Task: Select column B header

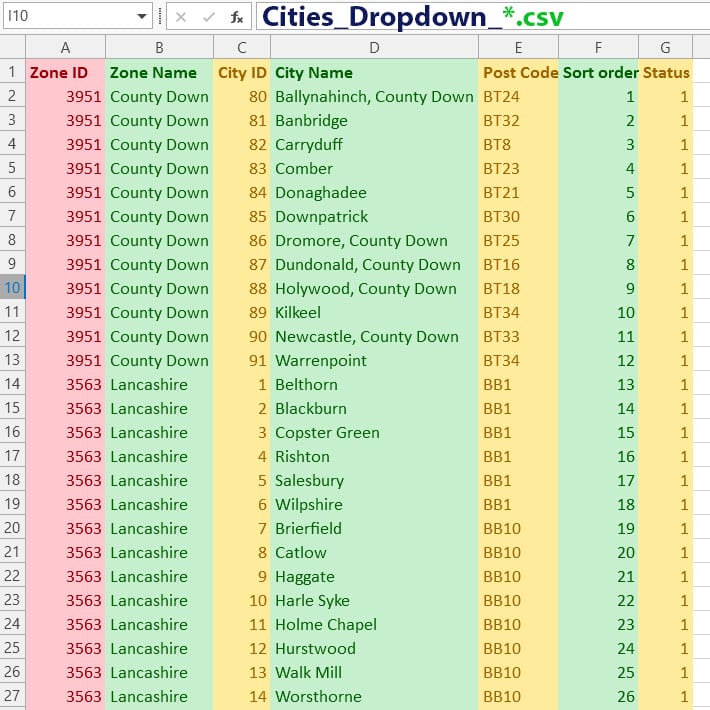Action: pyautogui.click(x=159, y=47)
